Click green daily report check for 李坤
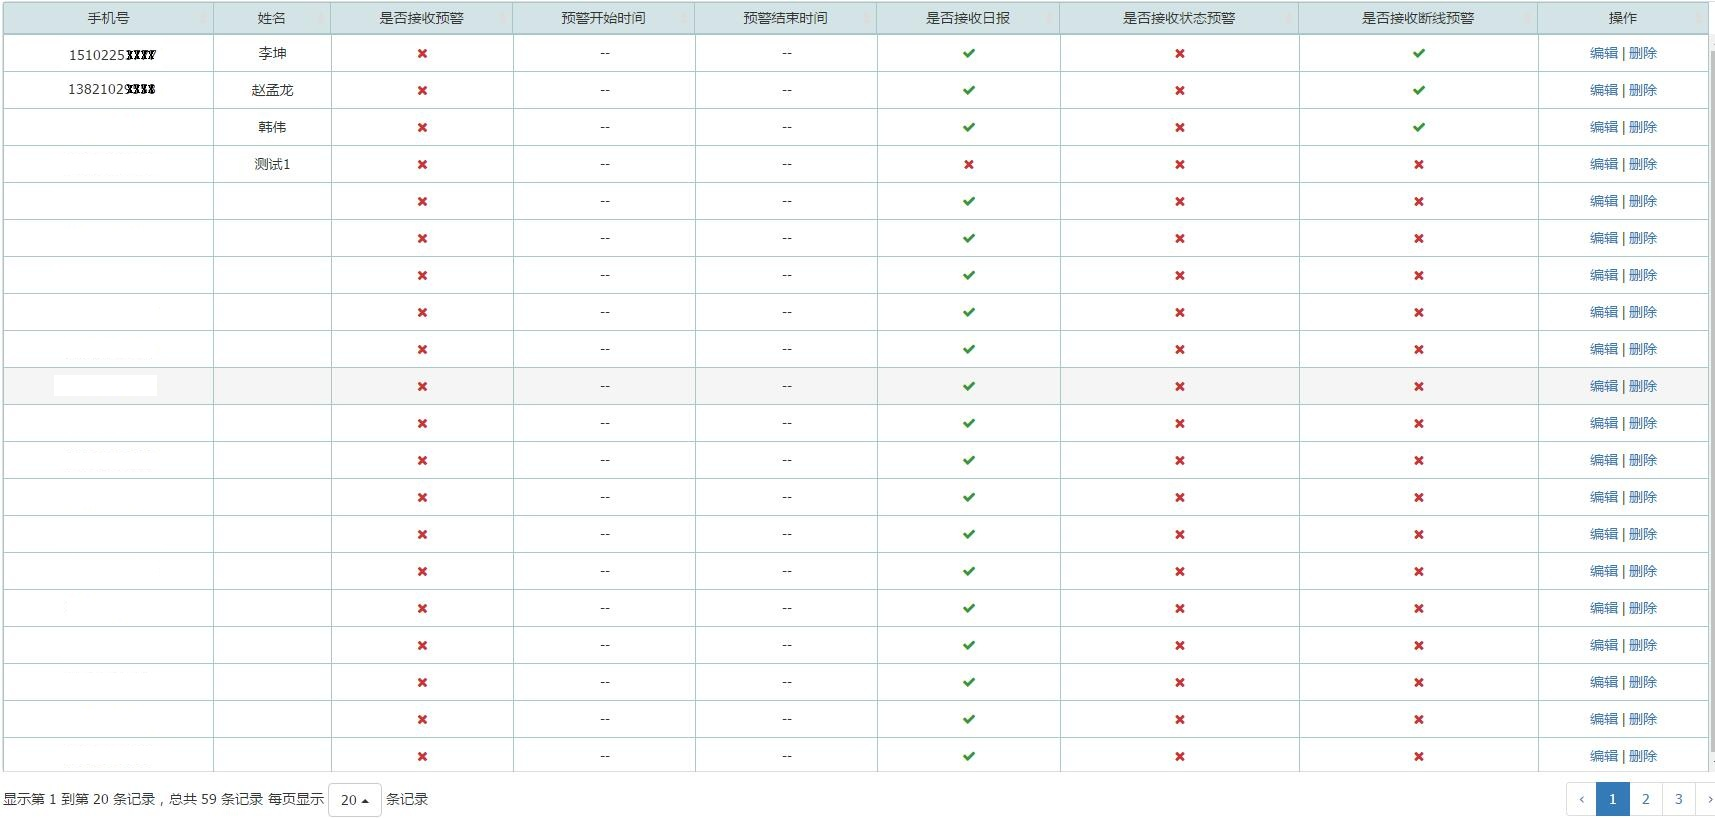 click(968, 53)
